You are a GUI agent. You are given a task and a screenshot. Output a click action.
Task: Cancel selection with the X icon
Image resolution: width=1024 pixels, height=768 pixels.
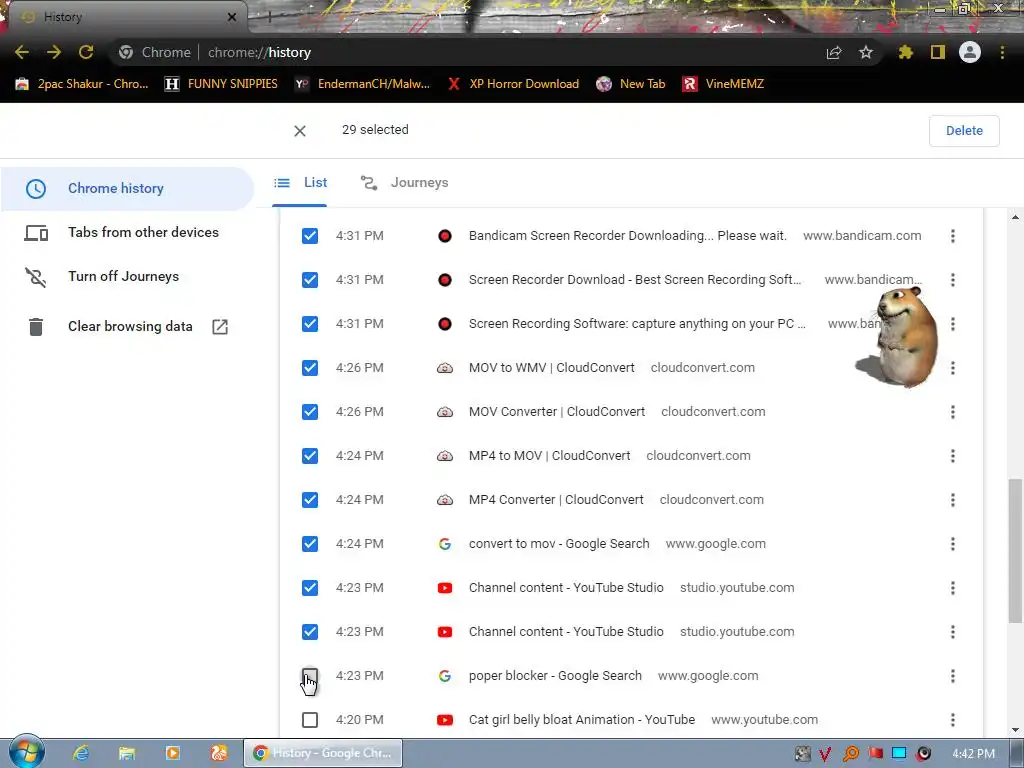tap(300, 131)
